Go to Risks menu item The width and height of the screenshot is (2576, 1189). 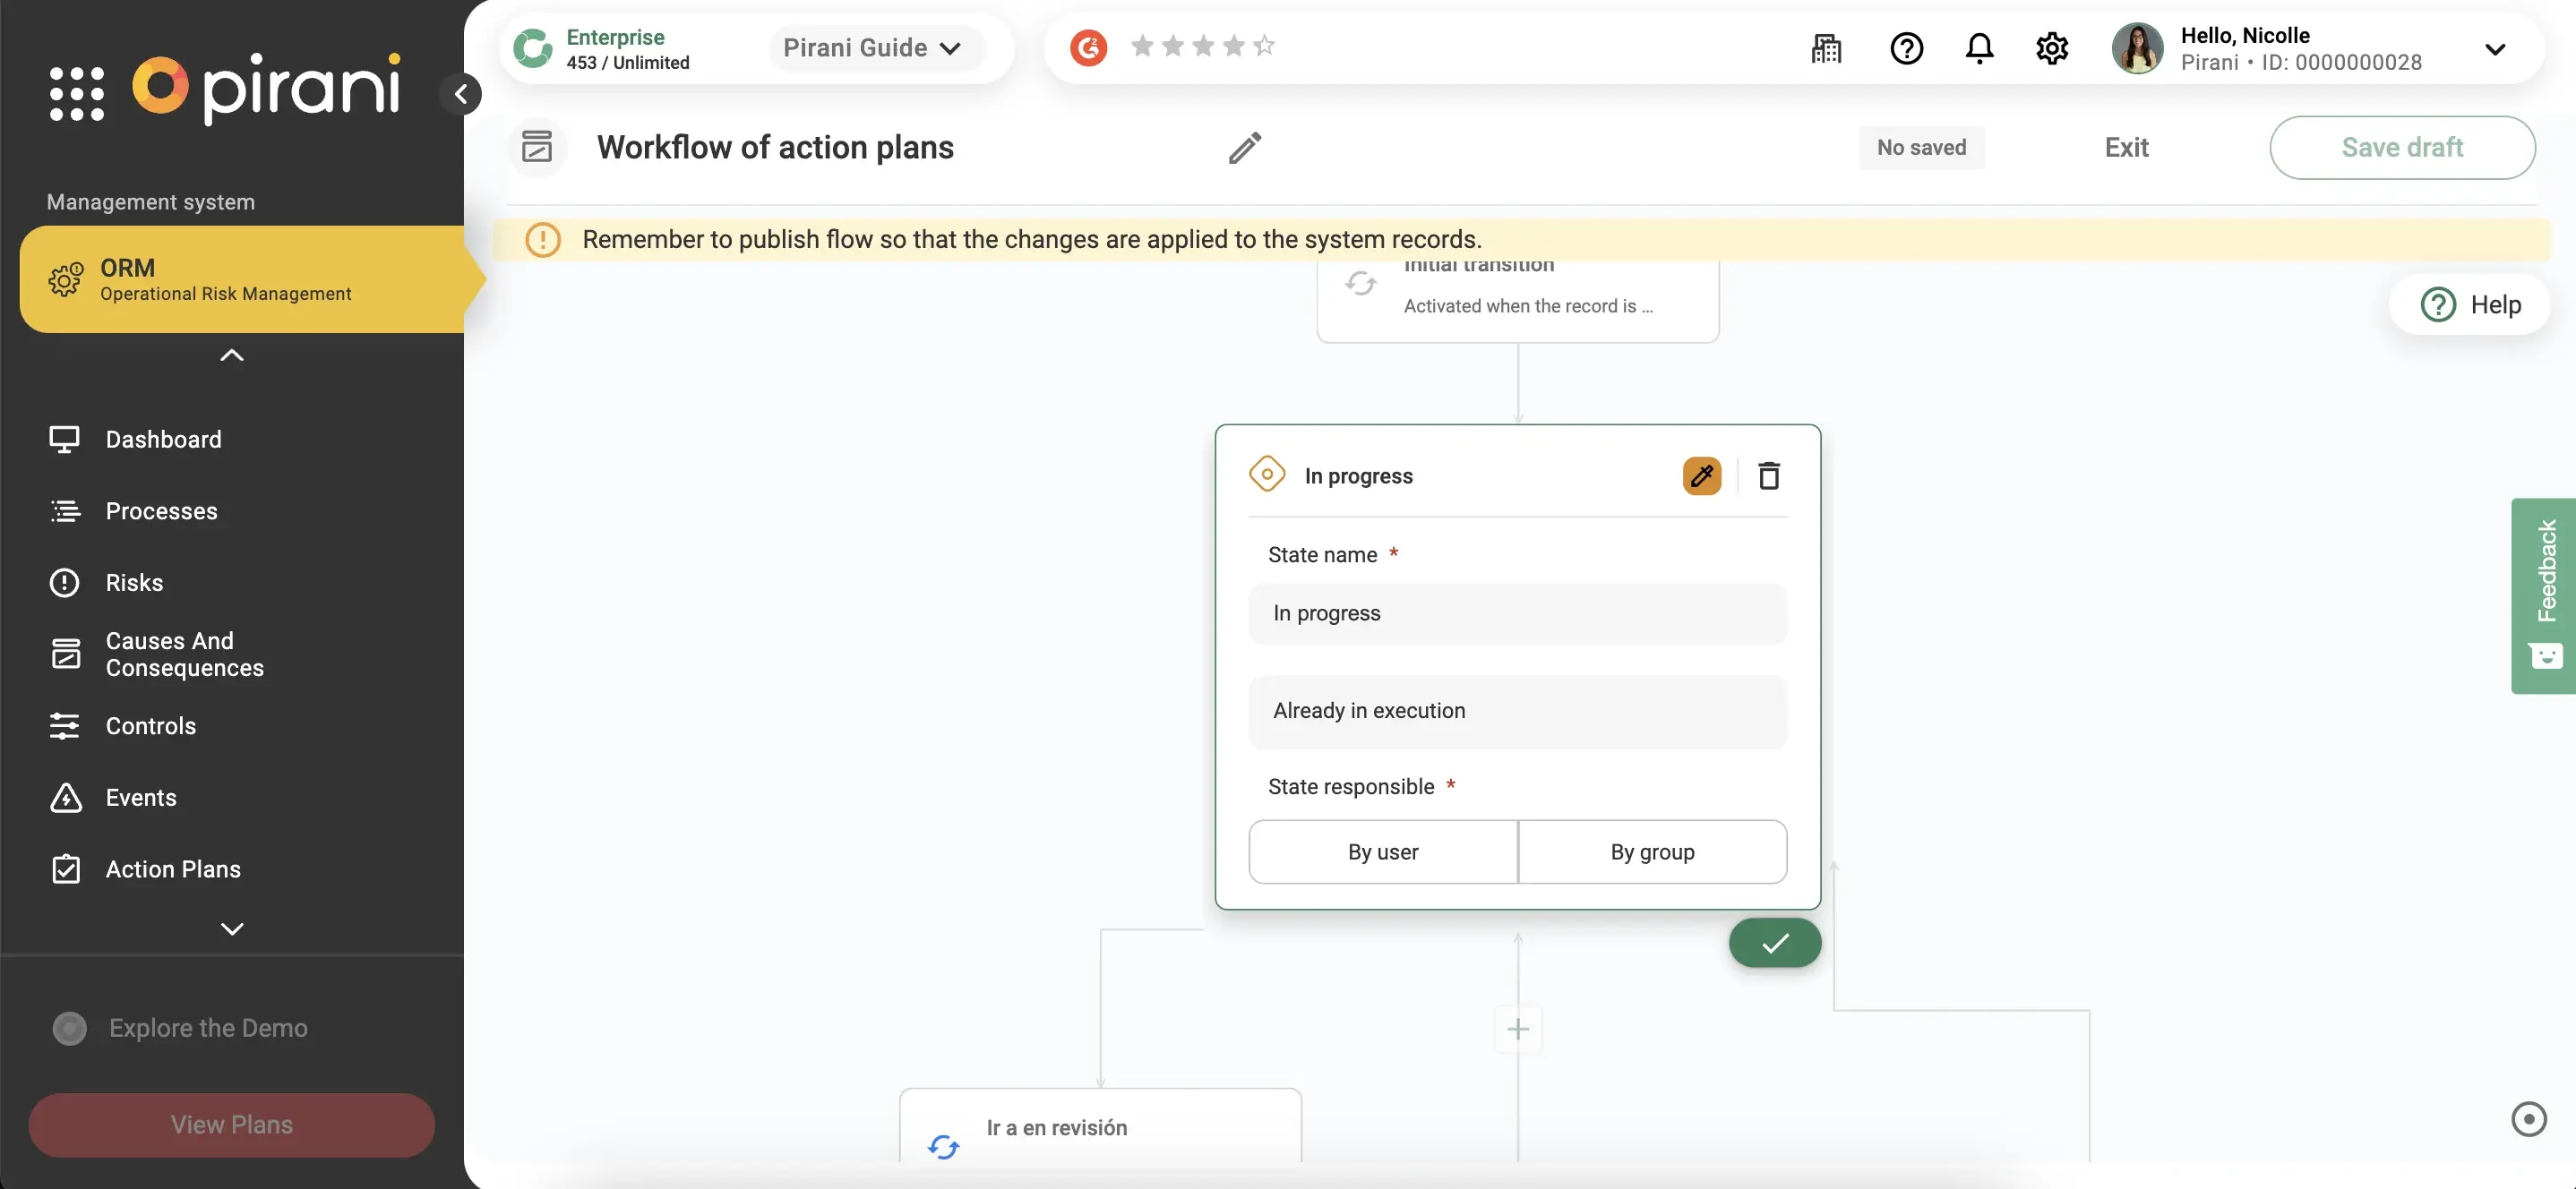pyautogui.click(x=134, y=582)
